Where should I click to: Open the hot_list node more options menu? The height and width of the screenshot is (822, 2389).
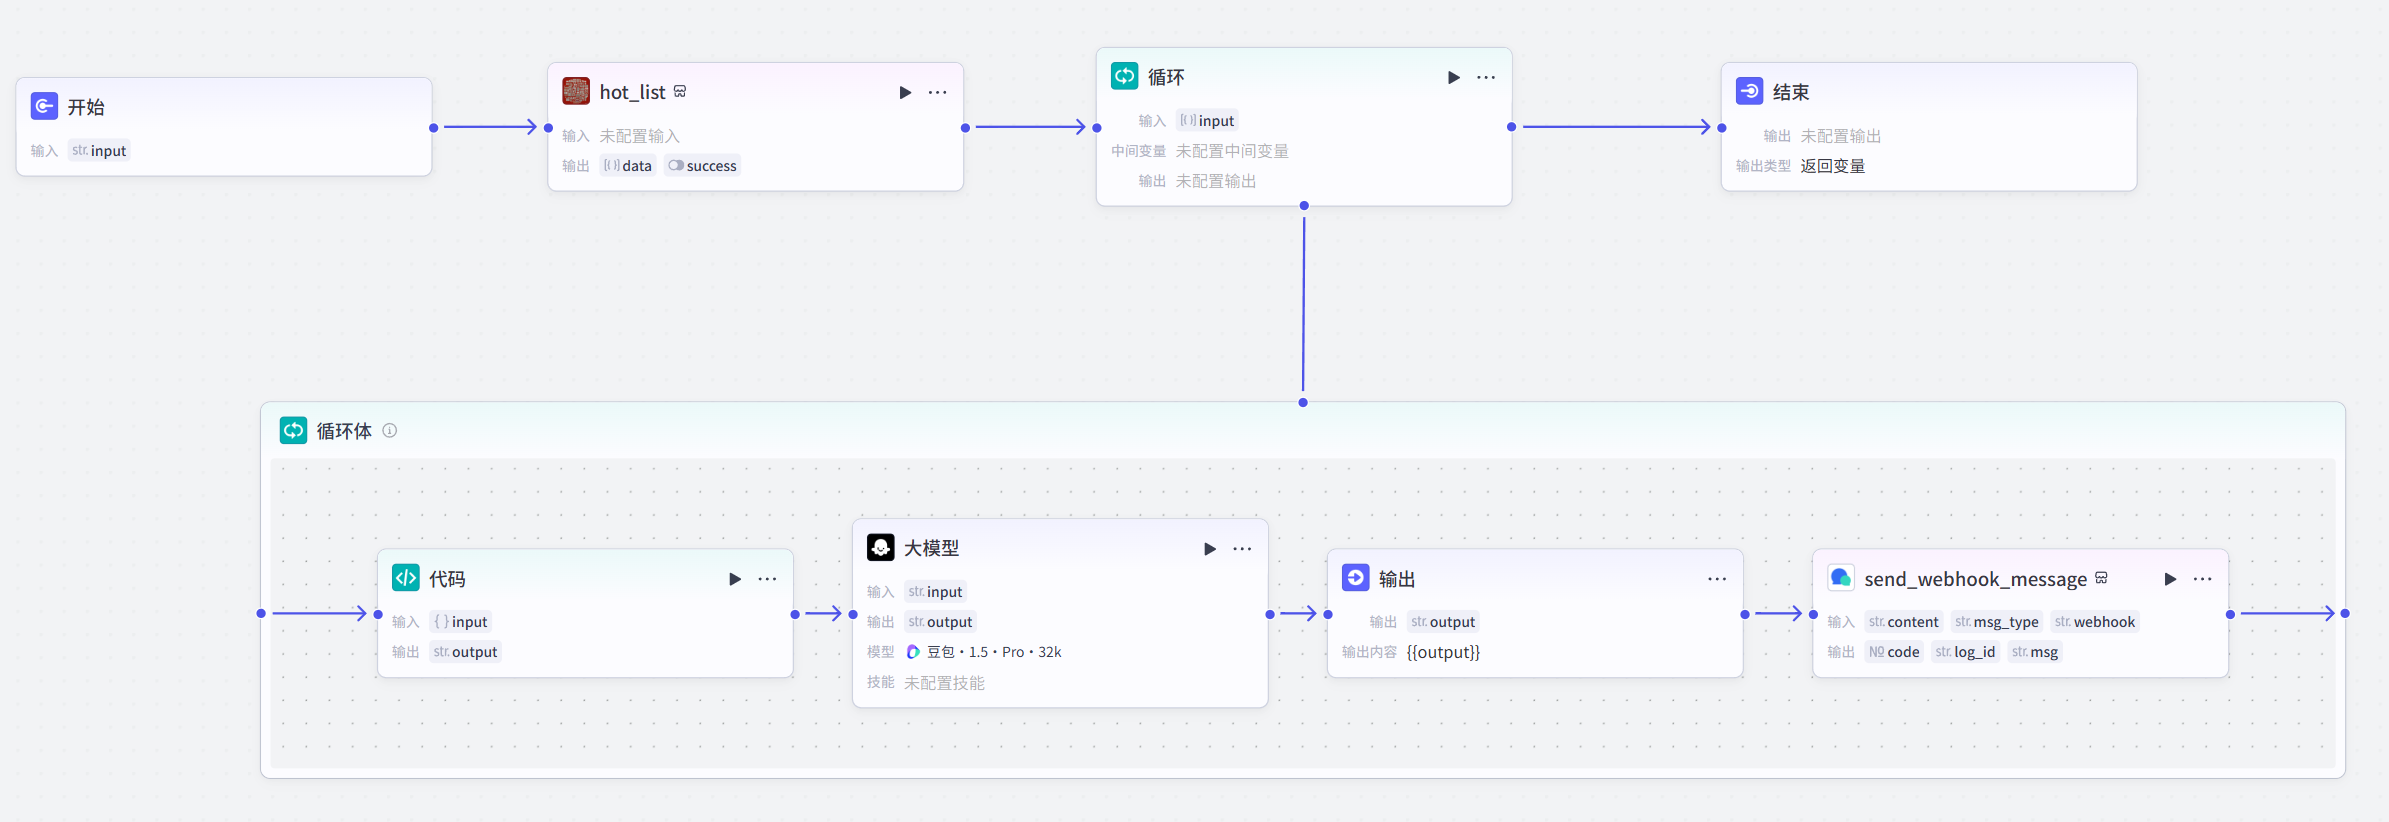(x=937, y=92)
